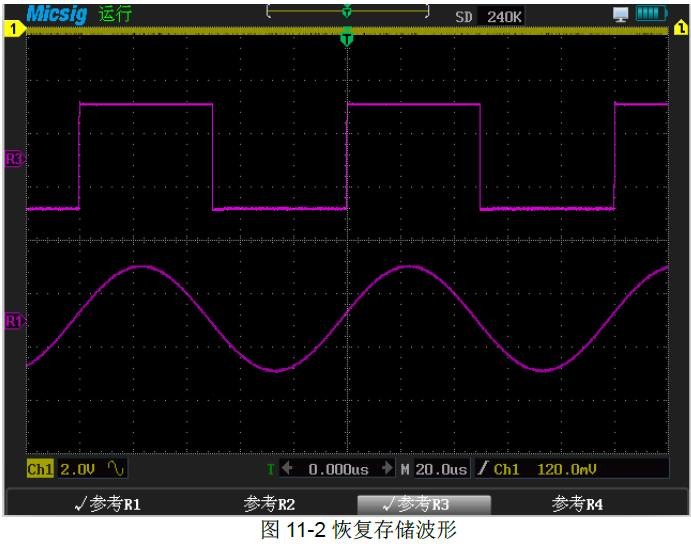Screen dimensions: 691x544
Task: Enable reference R4 waveform
Action: pyautogui.click(x=579, y=503)
